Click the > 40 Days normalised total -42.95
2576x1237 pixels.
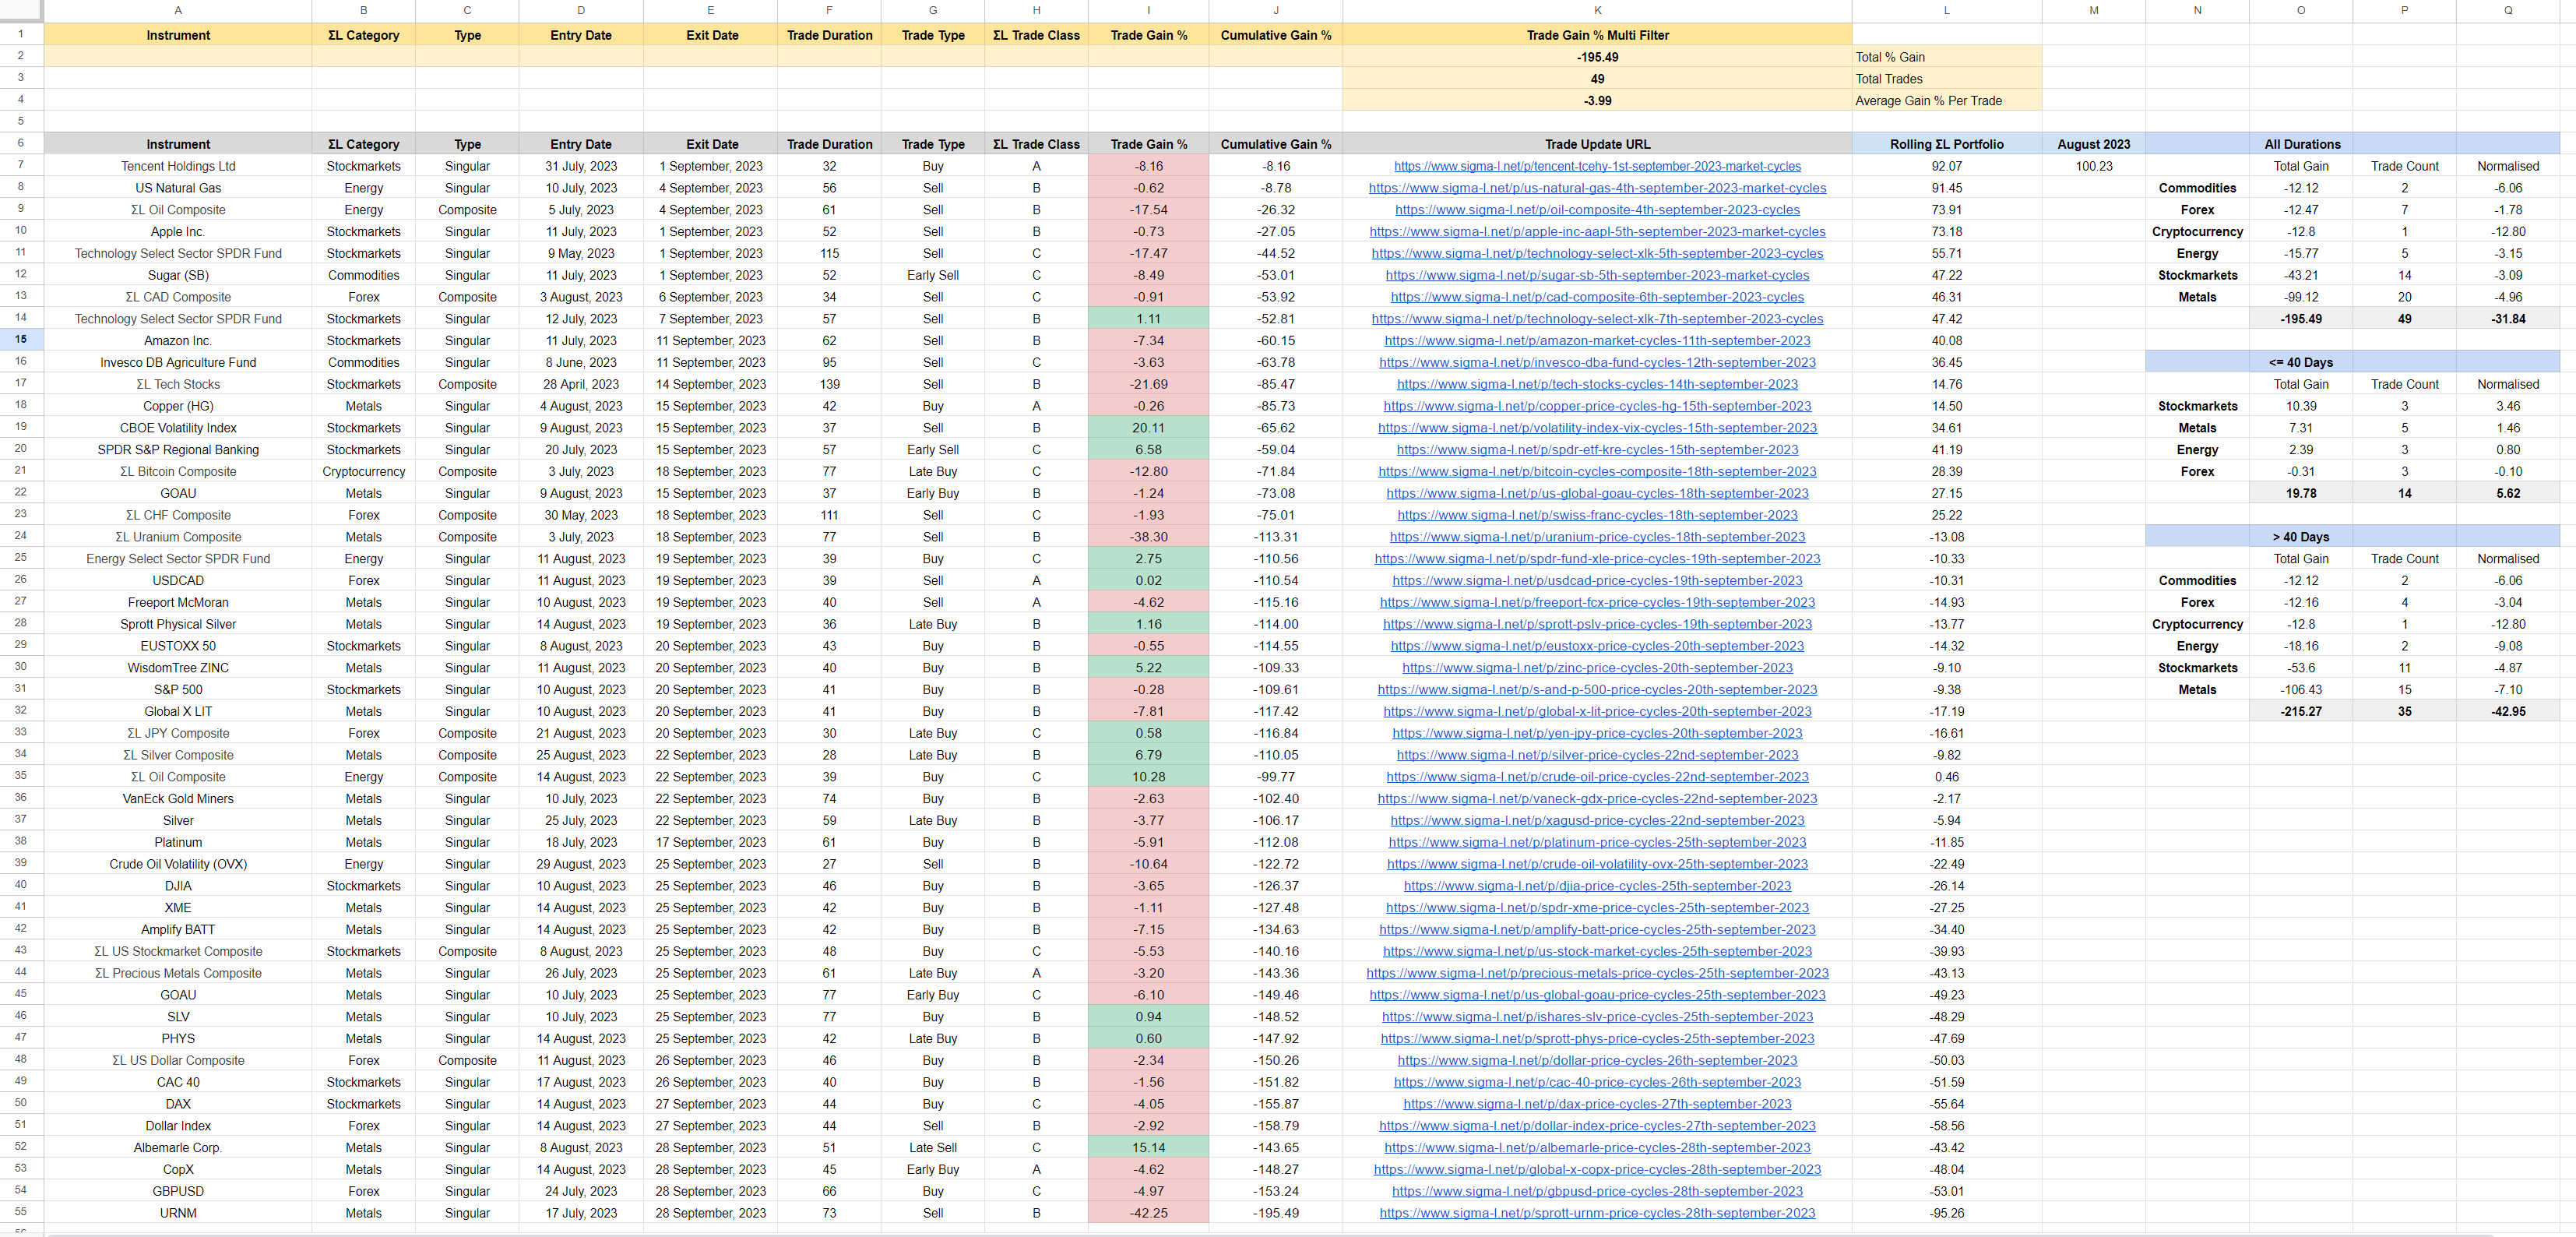pyautogui.click(x=2508, y=712)
